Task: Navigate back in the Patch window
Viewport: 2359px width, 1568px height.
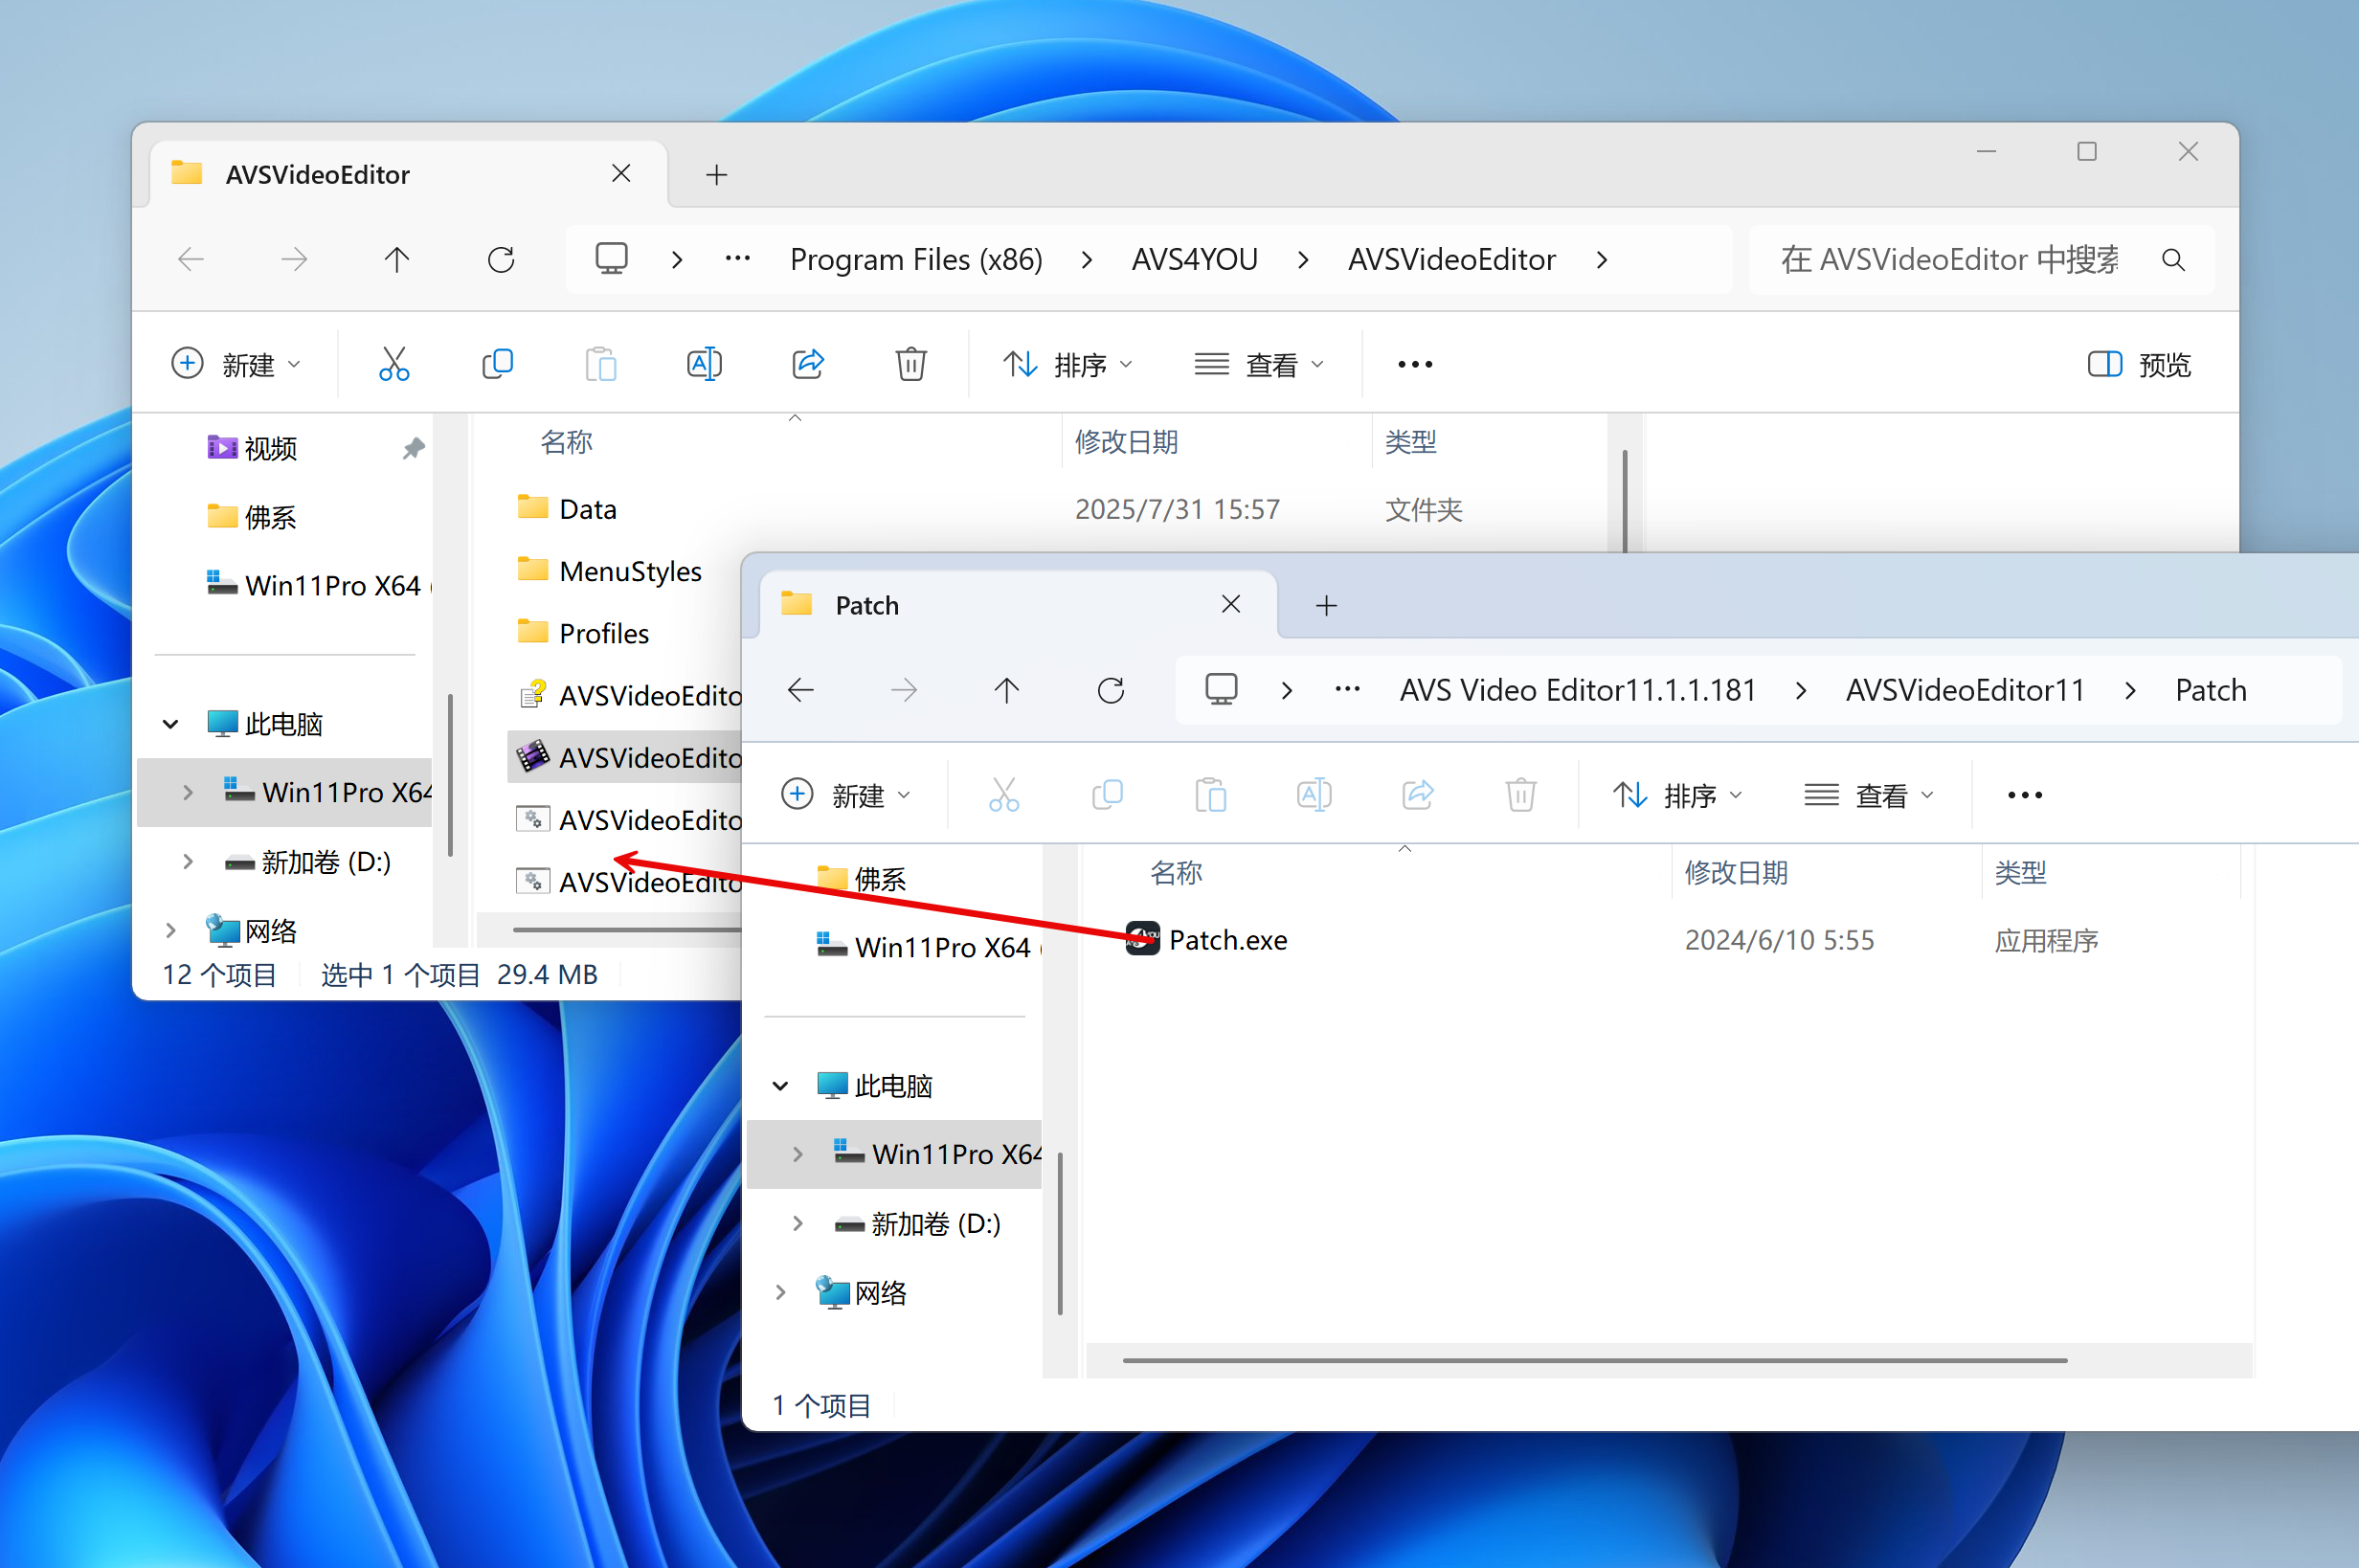Action: pos(801,690)
